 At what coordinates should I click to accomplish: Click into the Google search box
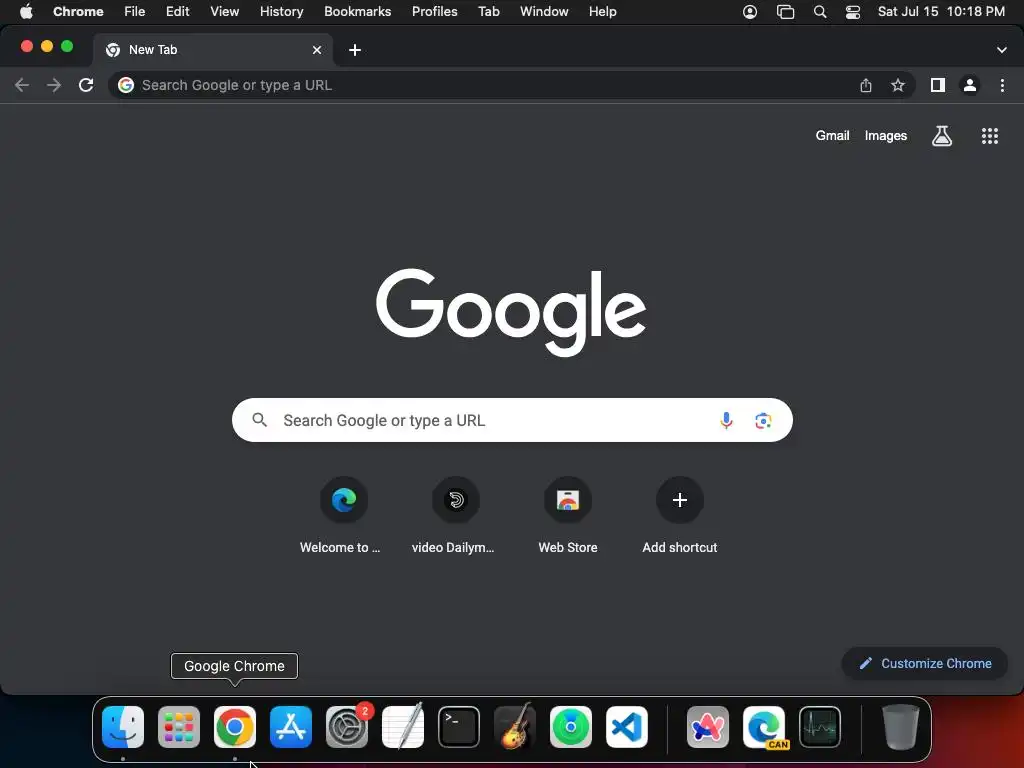512,421
